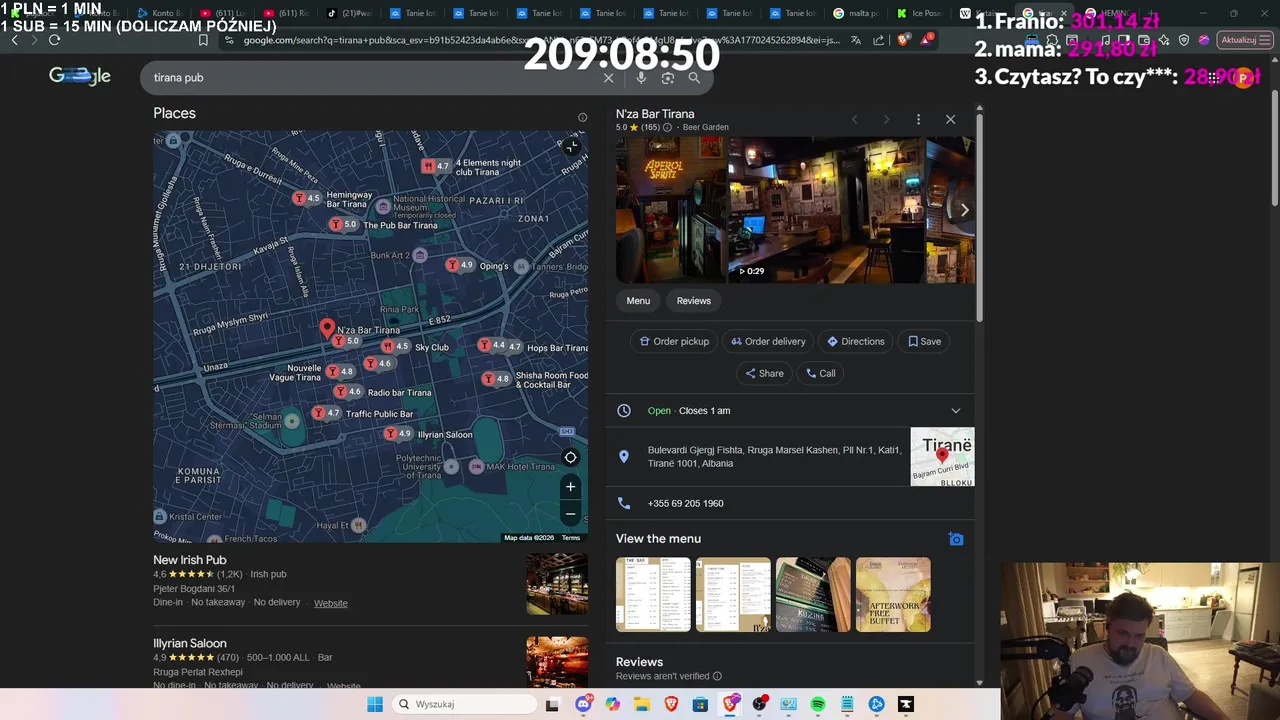Switch to the Konto browser tab
The image size is (1280, 720).
(x=160, y=14)
